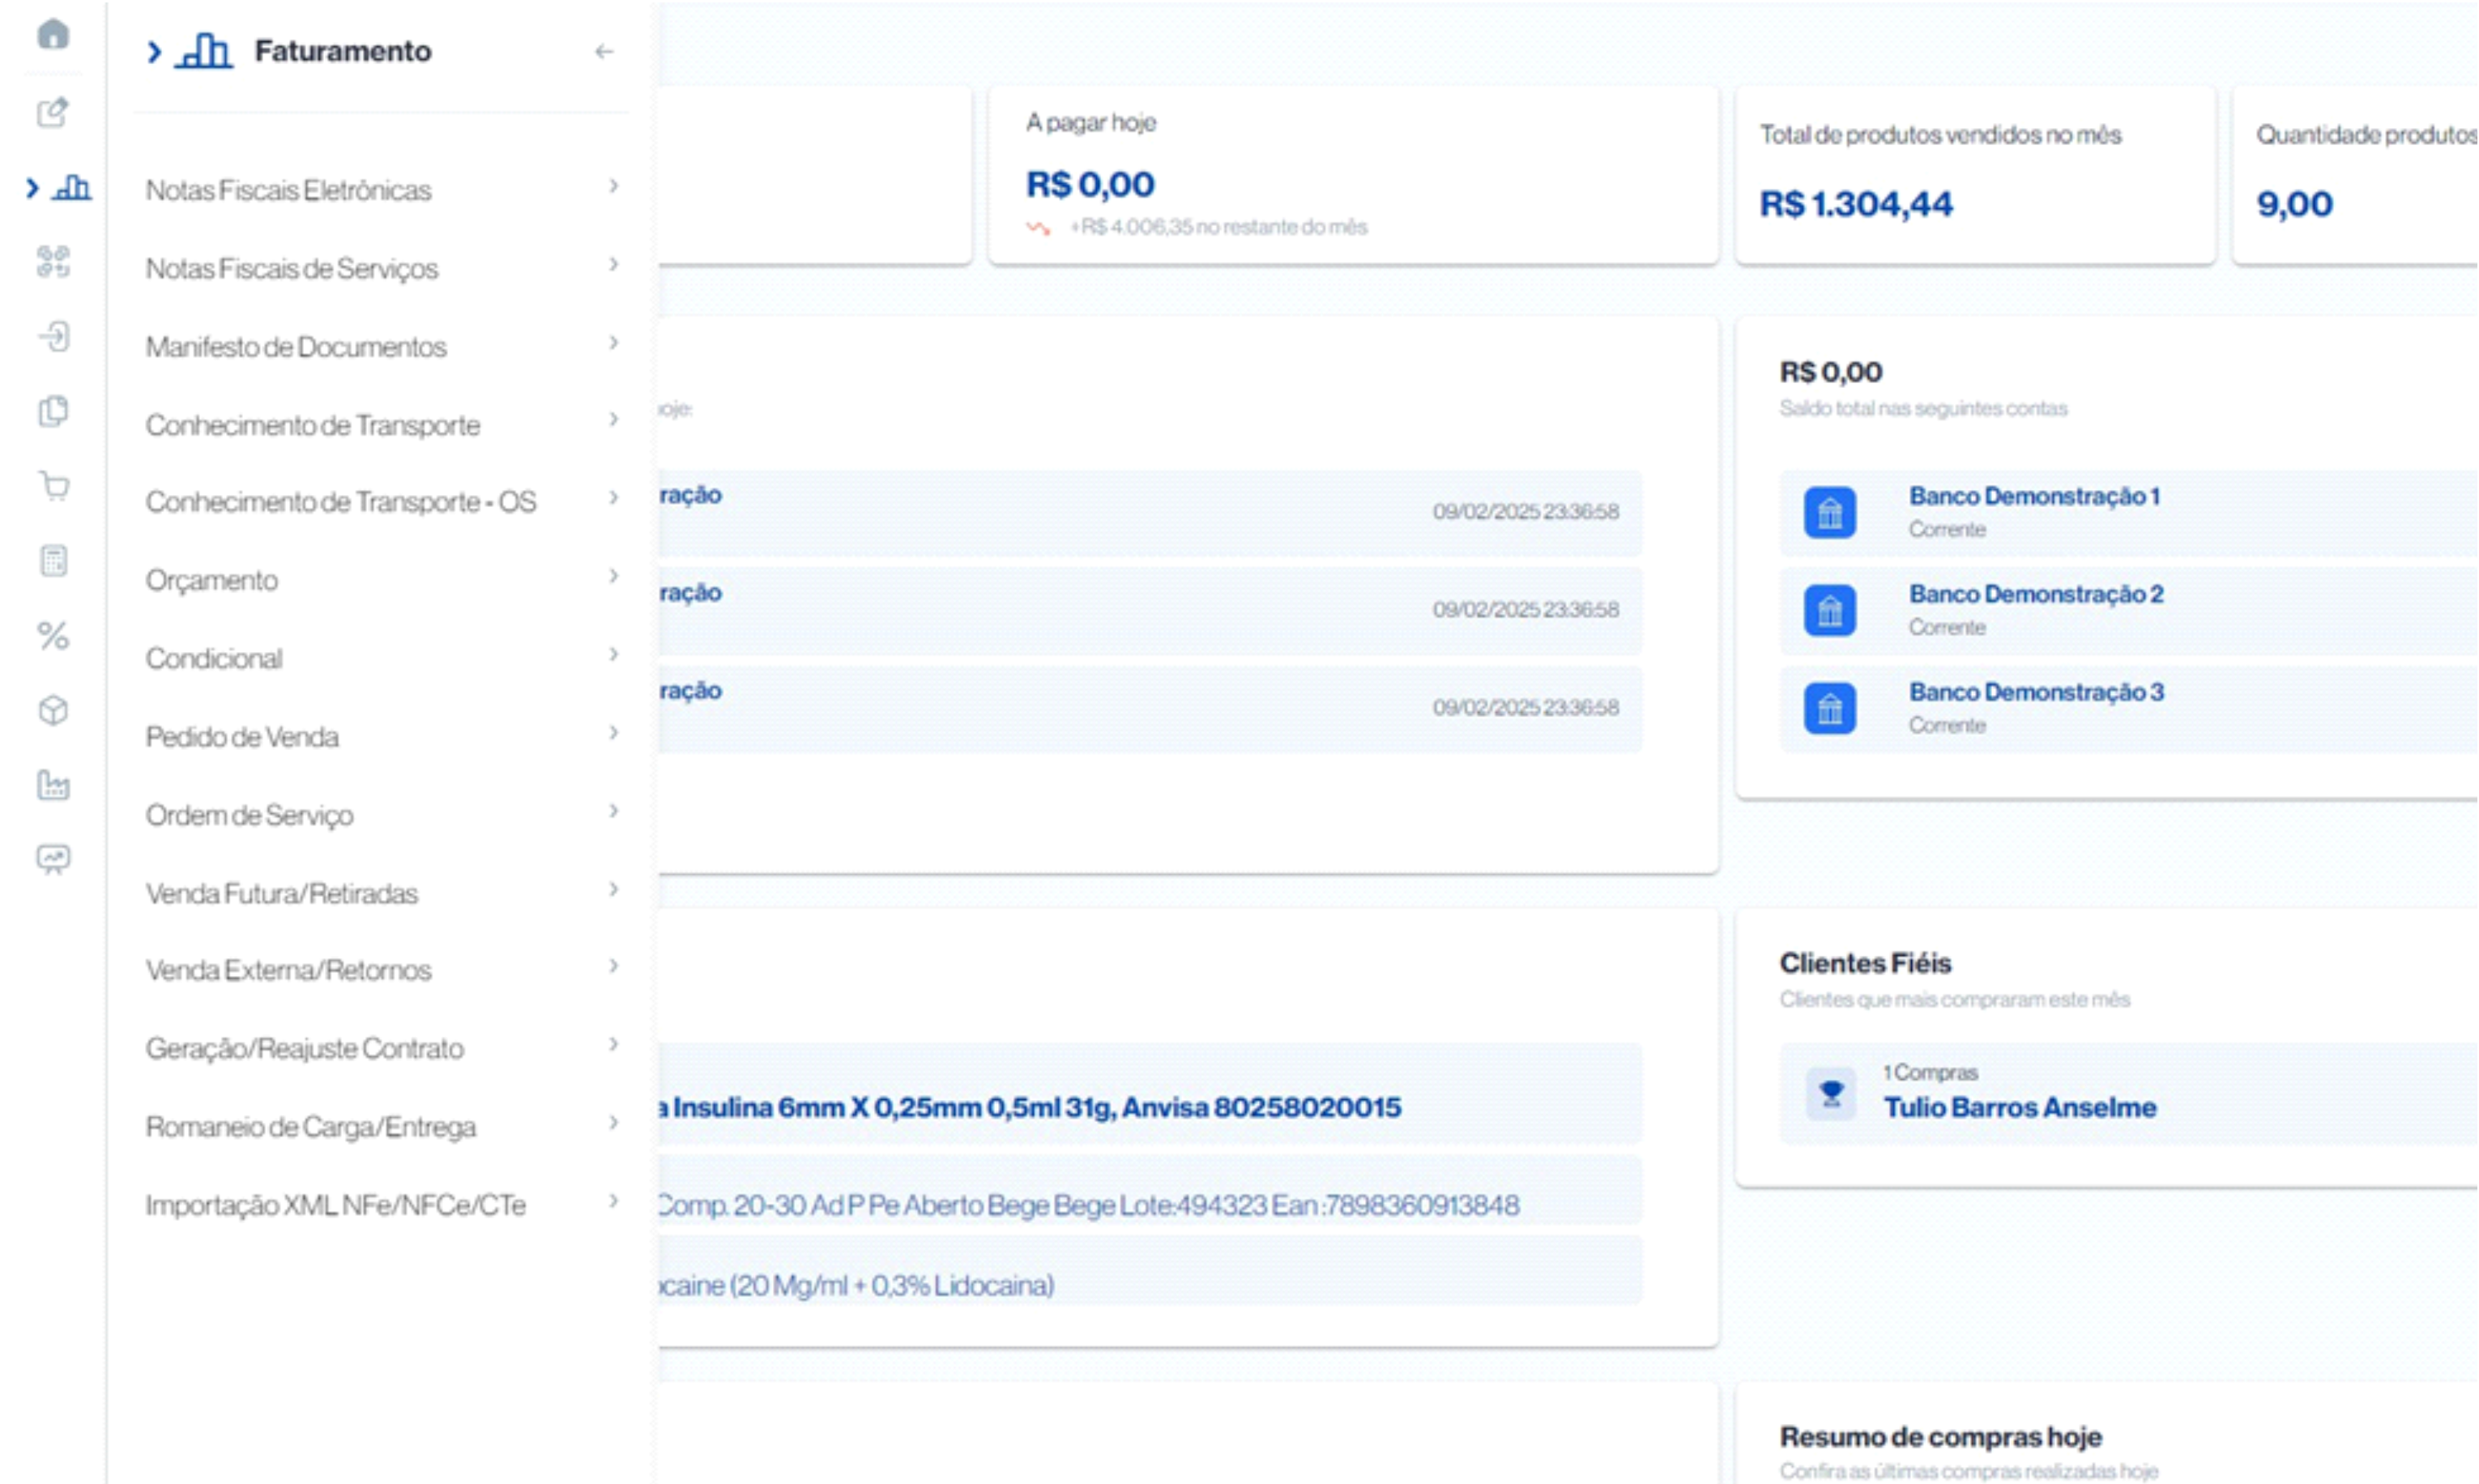The width and height of the screenshot is (2479, 1484).
Task: Open the calculator icon in sidebar
Action: point(53,561)
